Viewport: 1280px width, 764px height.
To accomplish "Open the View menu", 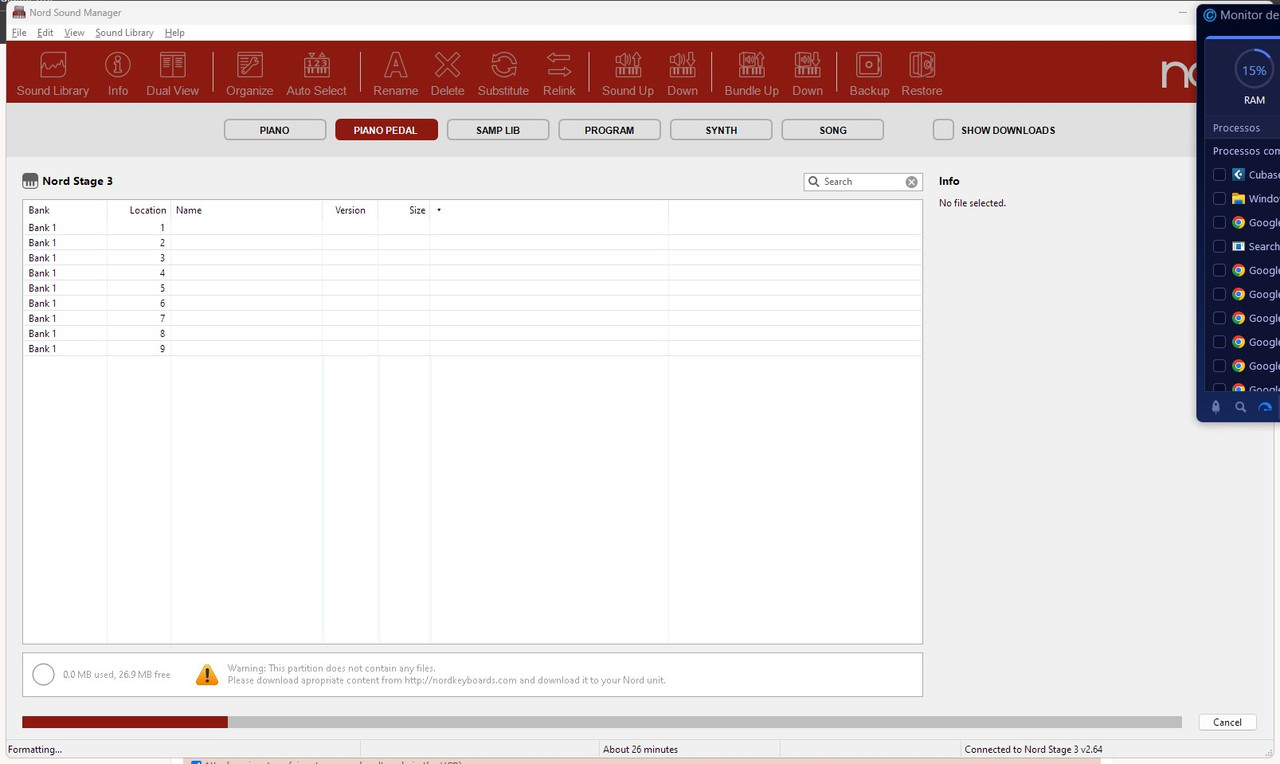I will [x=74, y=33].
